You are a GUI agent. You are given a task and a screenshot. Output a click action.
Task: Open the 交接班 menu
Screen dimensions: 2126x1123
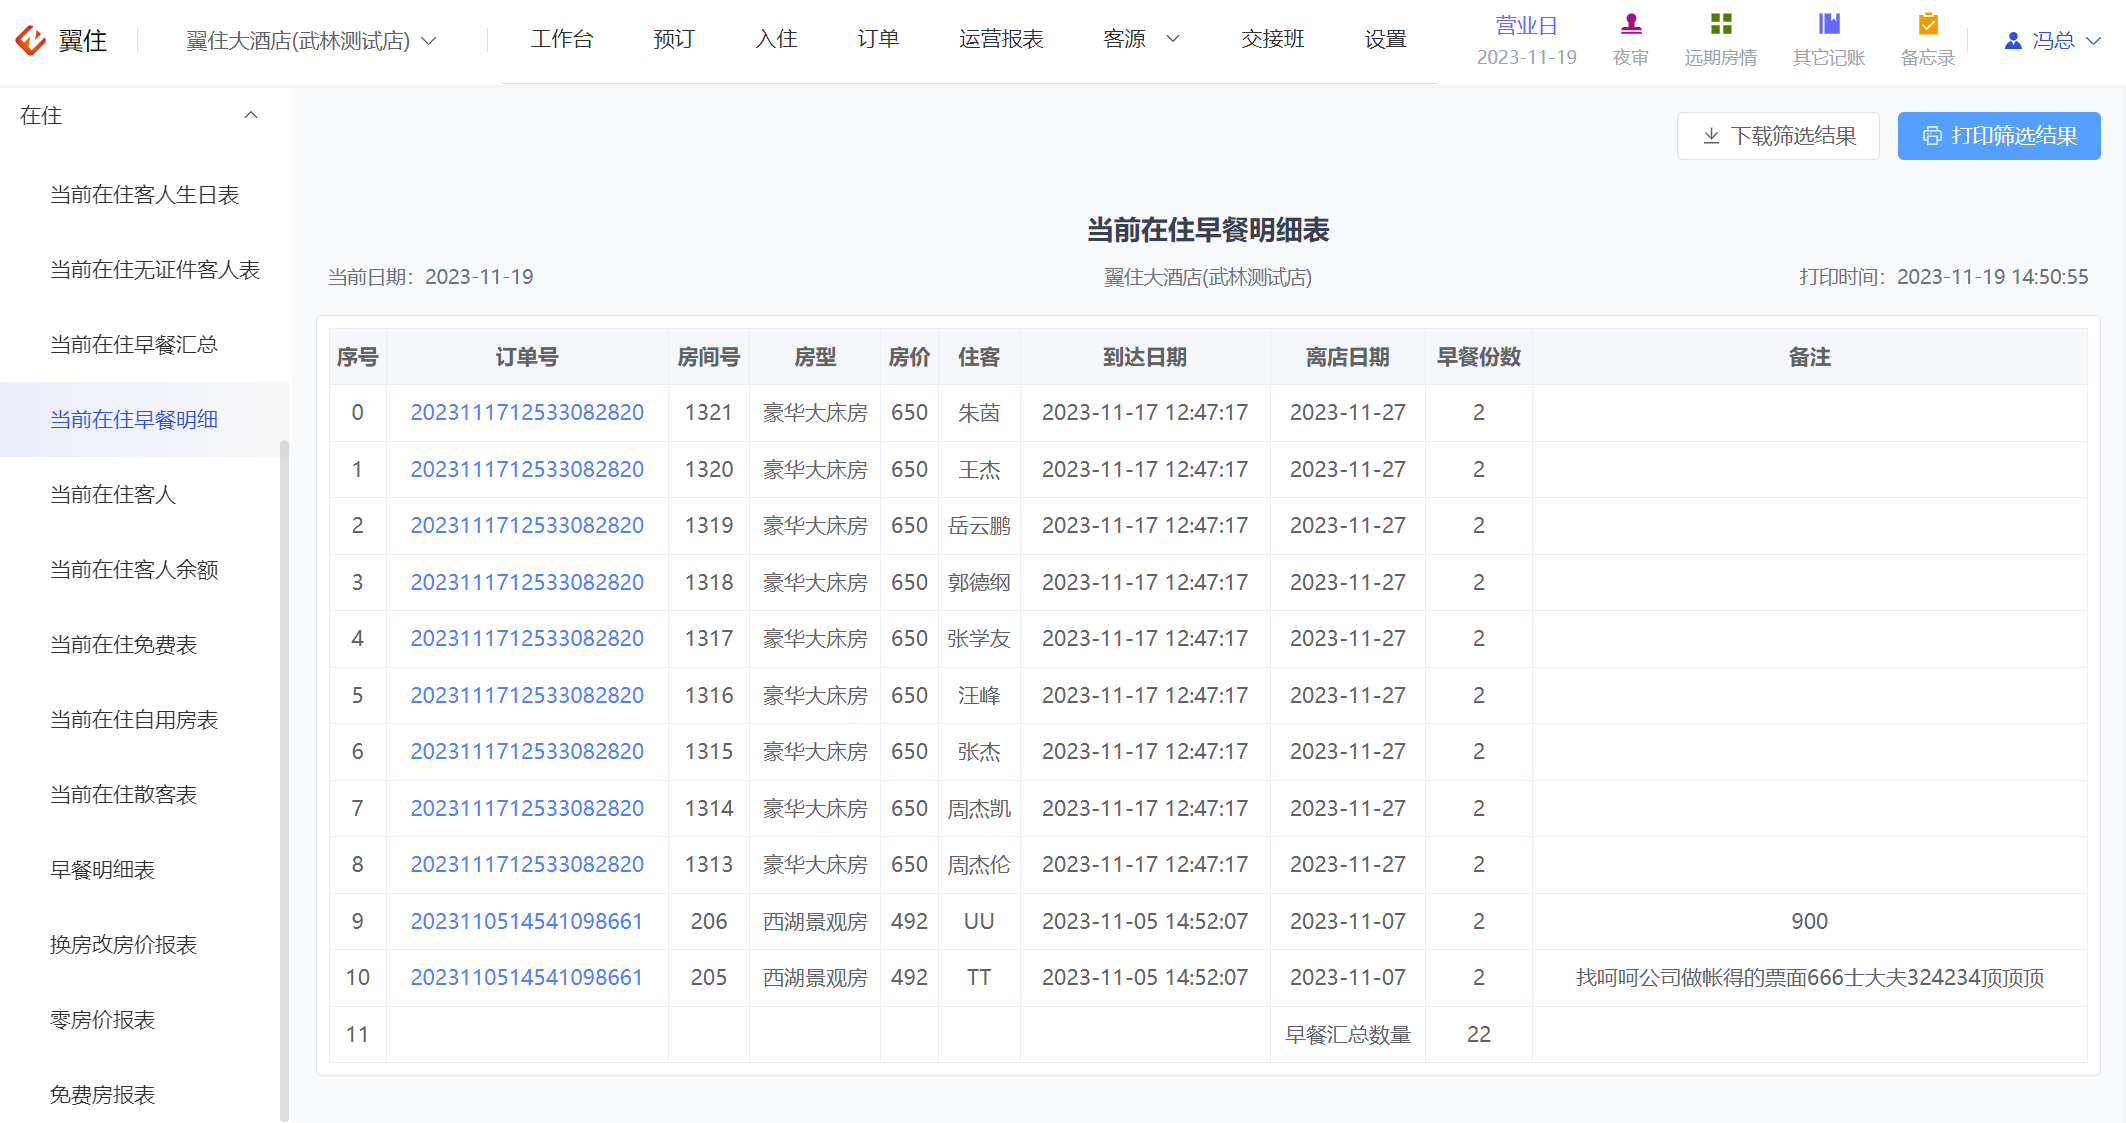[x=1273, y=39]
